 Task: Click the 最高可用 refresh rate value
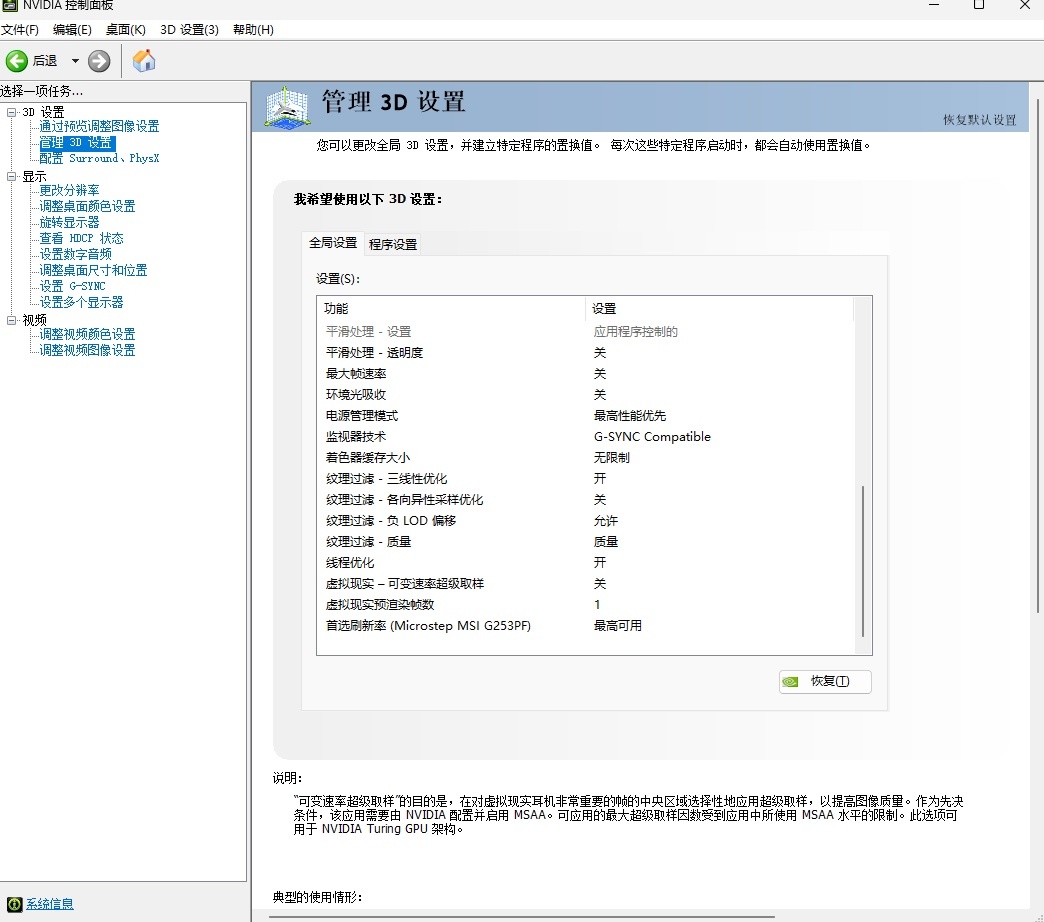(x=618, y=626)
